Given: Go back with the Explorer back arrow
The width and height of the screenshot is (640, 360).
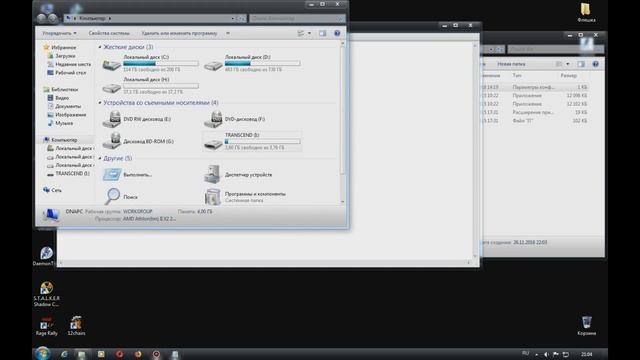Looking at the screenshot, I should 41,18.
